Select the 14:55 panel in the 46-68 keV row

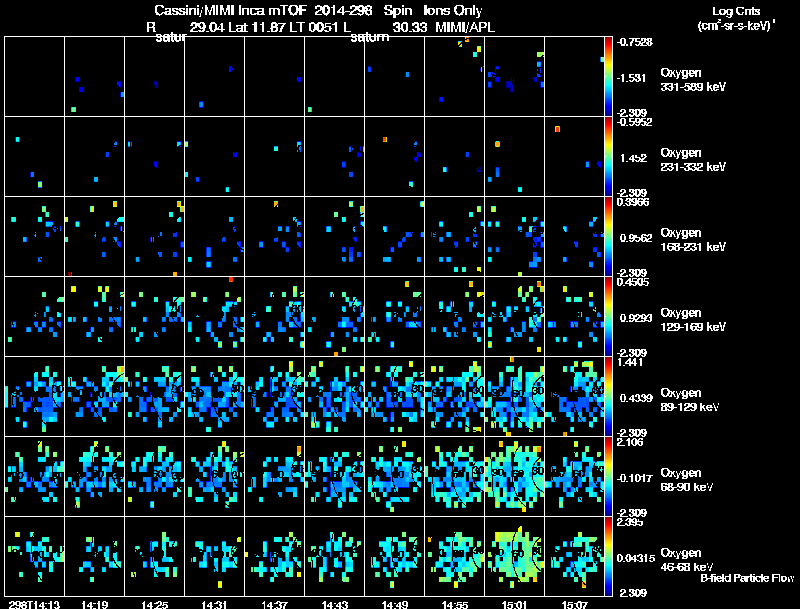pyautogui.click(x=455, y=556)
